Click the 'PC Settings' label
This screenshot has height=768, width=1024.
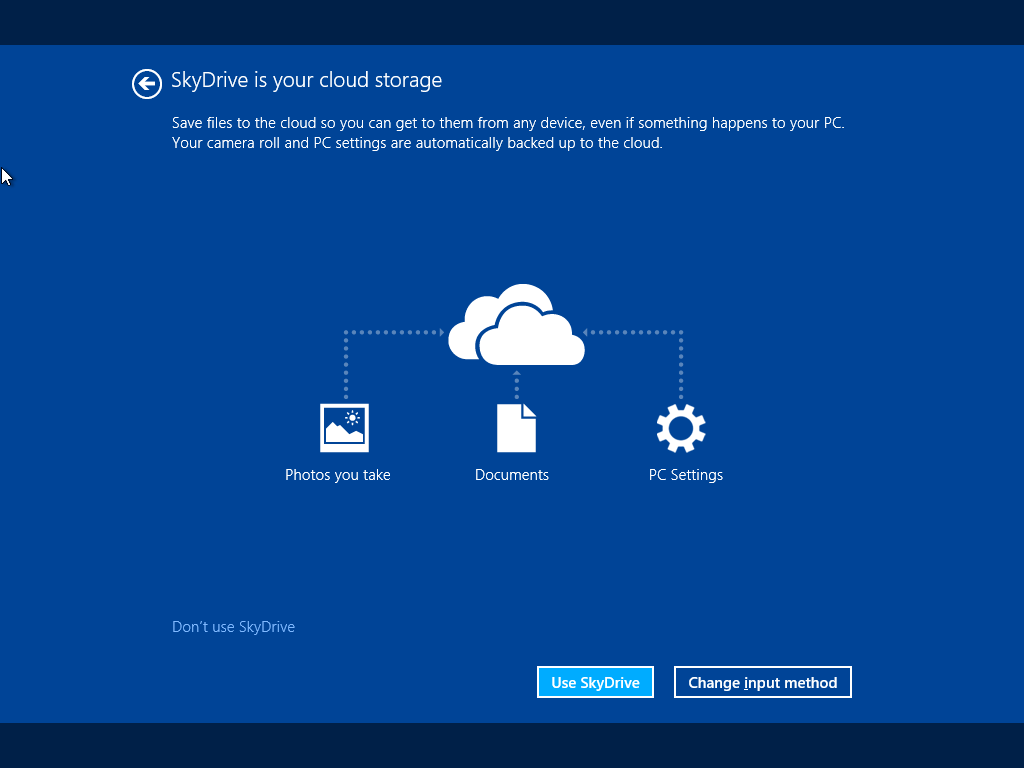pos(686,475)
